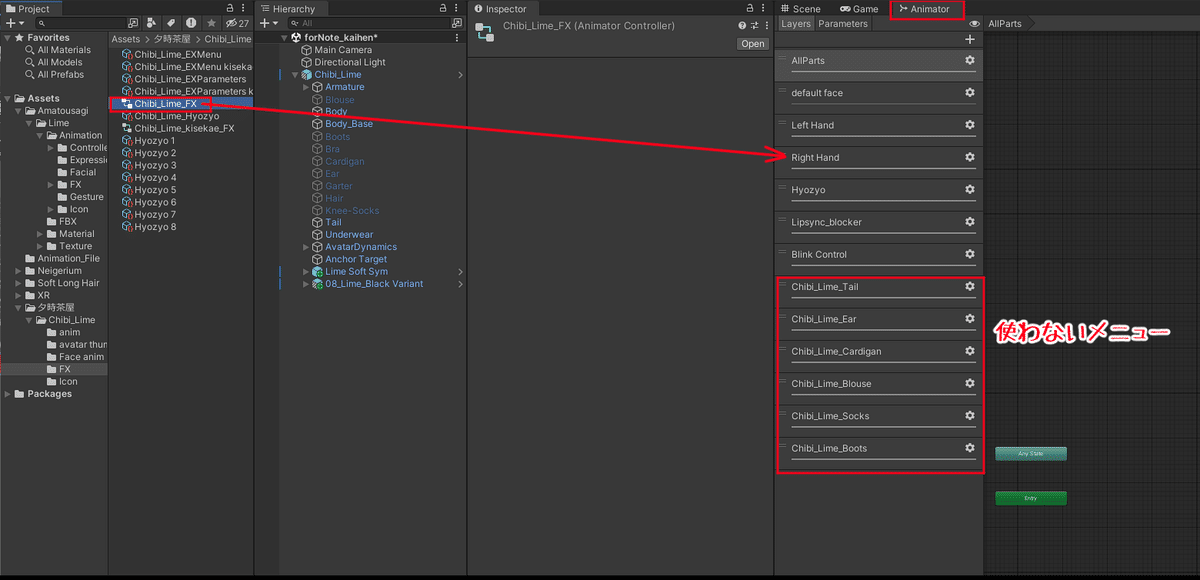Click AllParts breadcrumb in Animator
Screen dimensions: 1200x580
click(x=1005, y=23)
